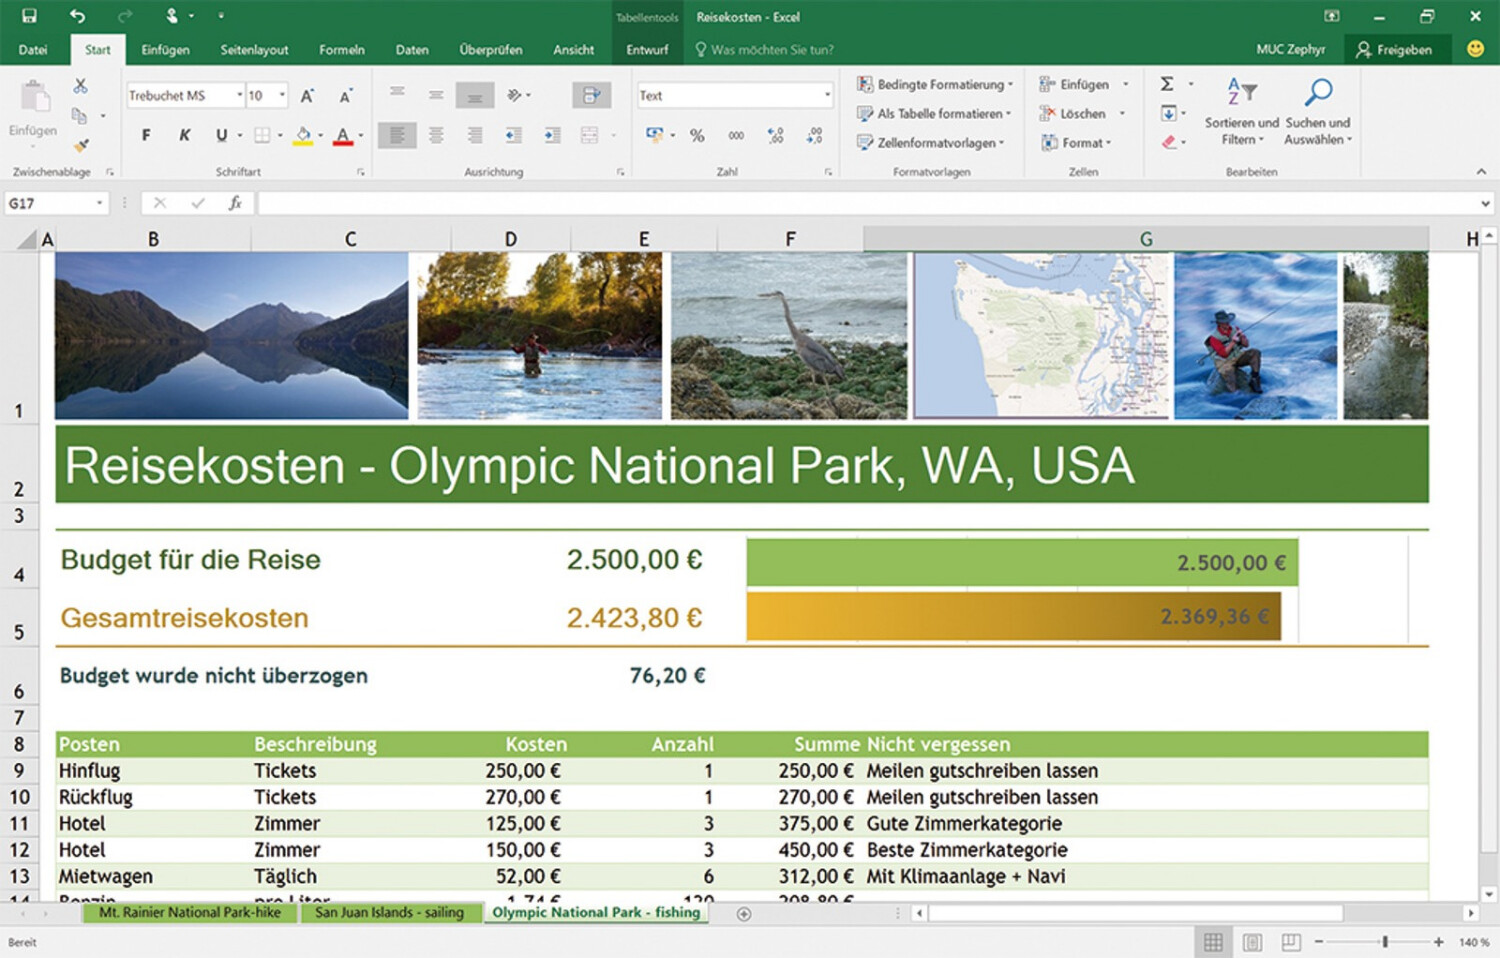Click the AutoSum sigma icon
Viewport: 1500px width, 958px height.
1167,84
